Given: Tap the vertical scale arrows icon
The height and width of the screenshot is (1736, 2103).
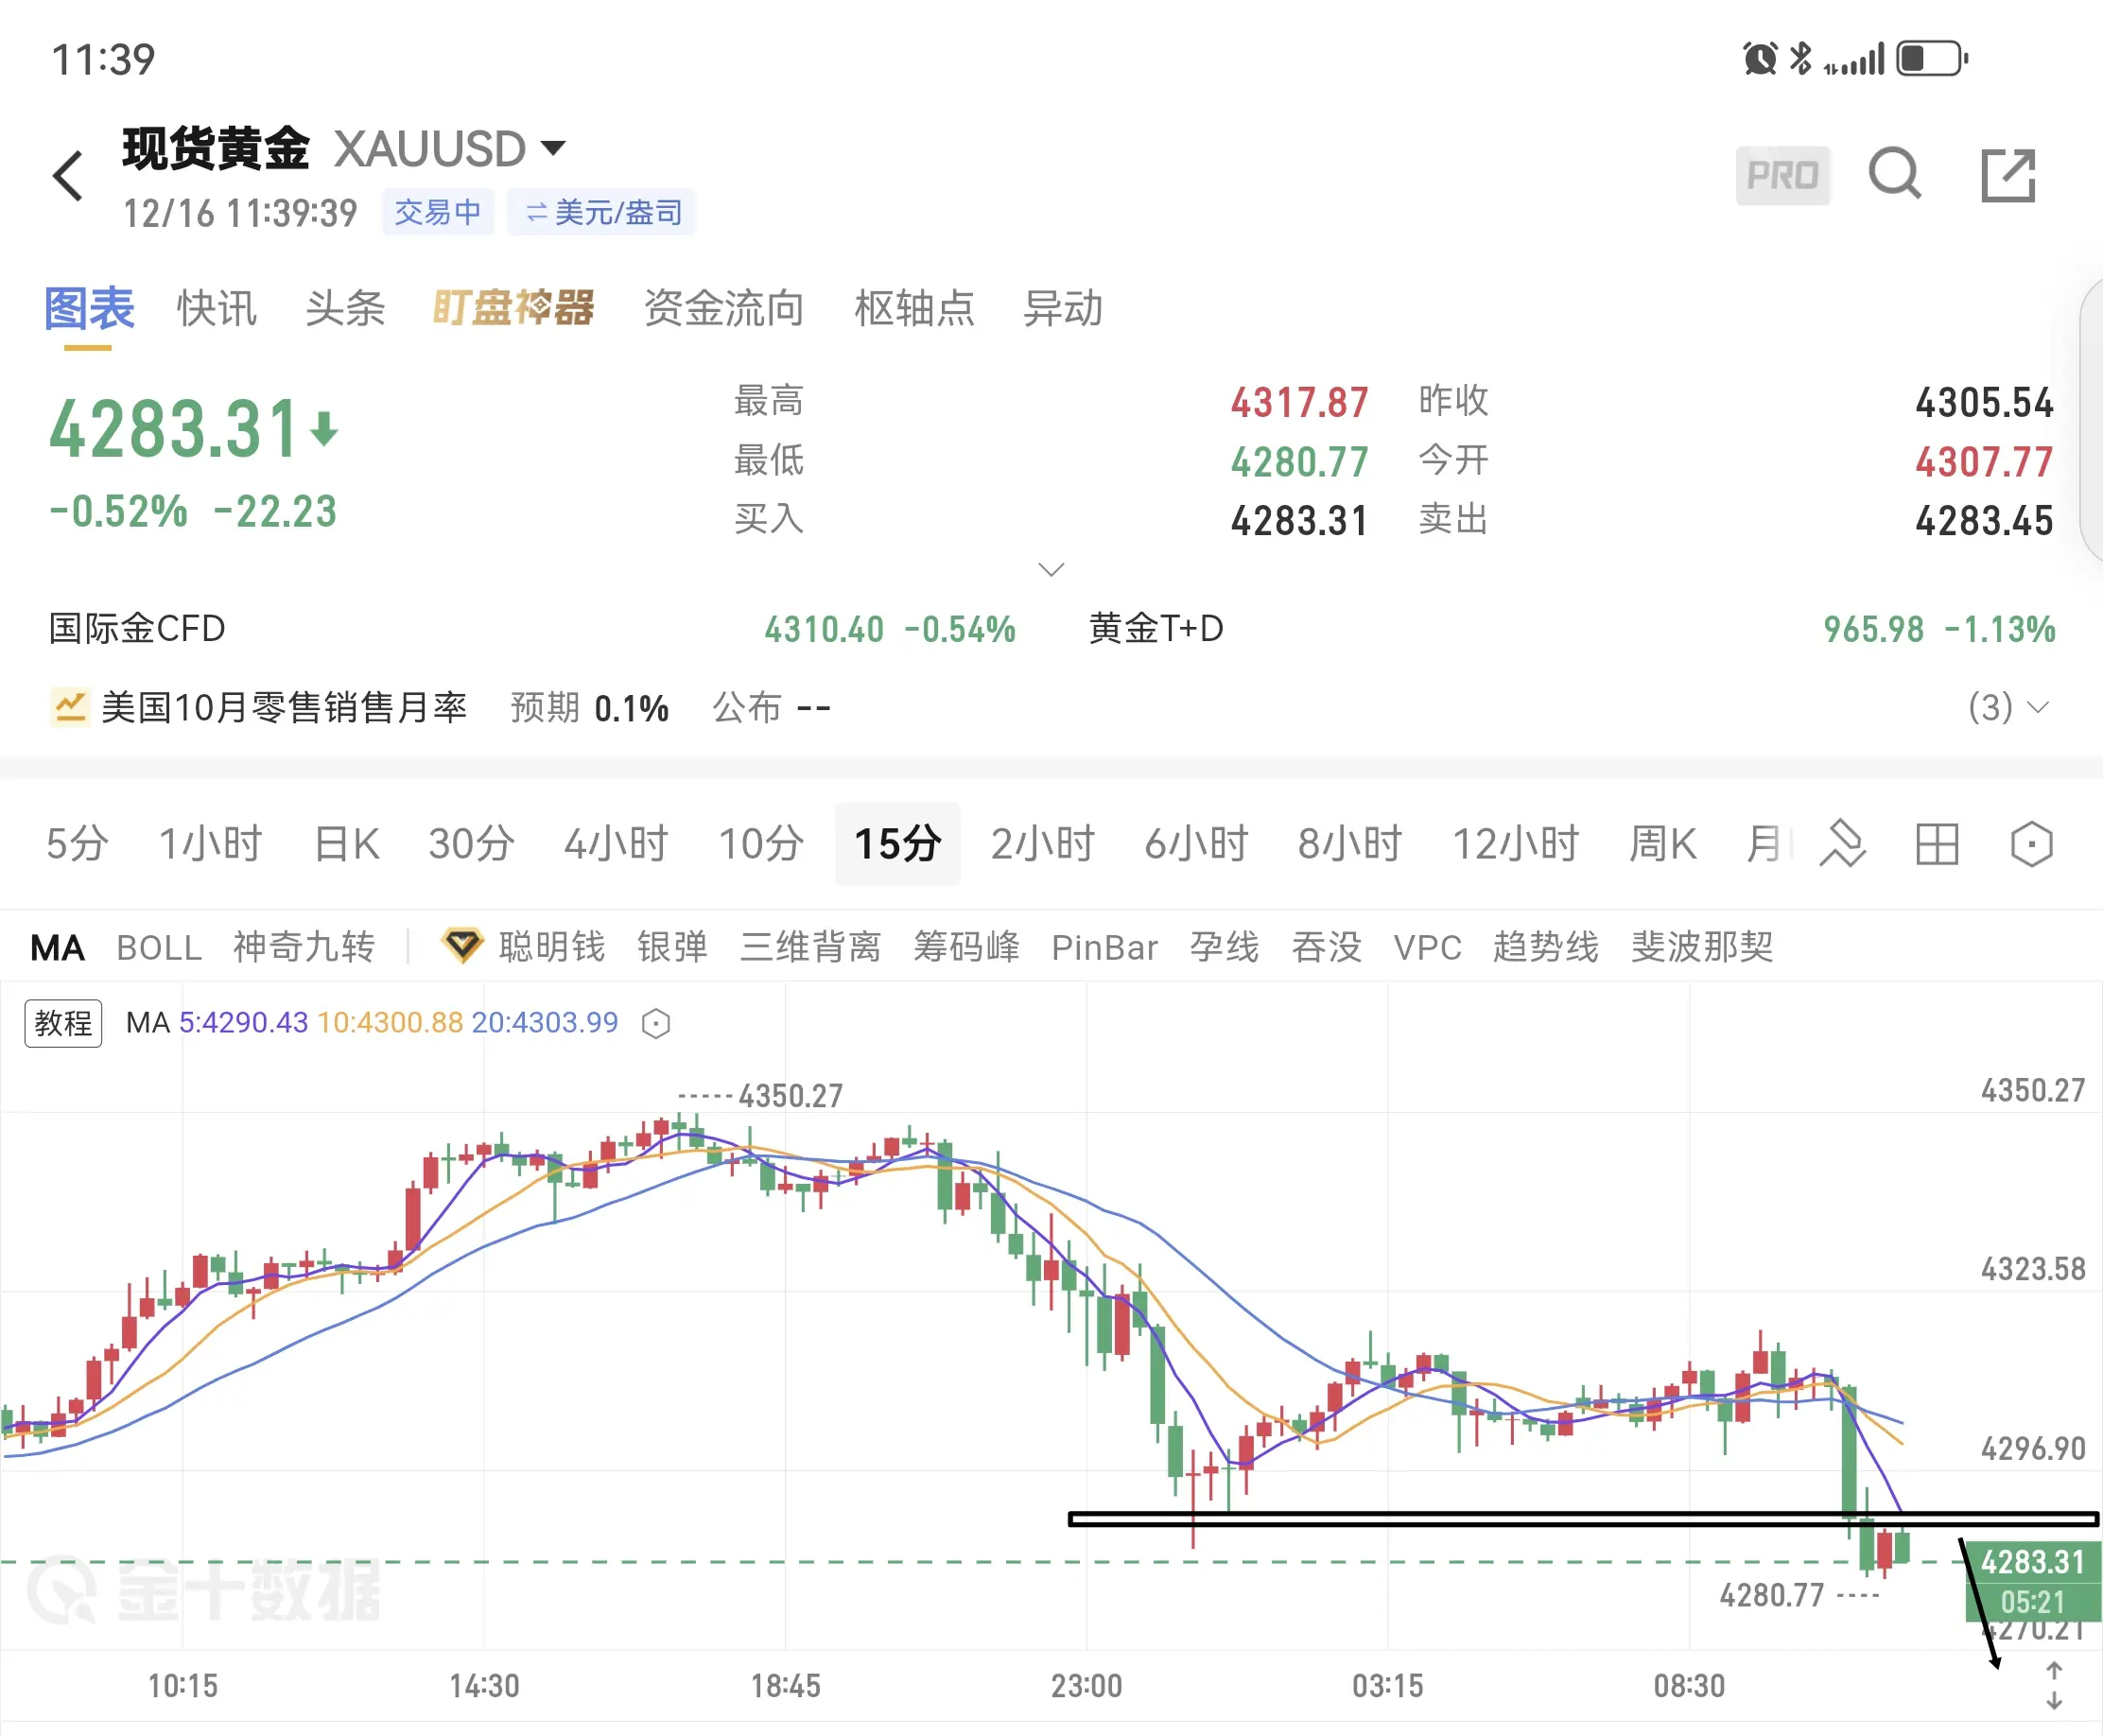Looking at the screenshot, I should click(2053, 1686).
